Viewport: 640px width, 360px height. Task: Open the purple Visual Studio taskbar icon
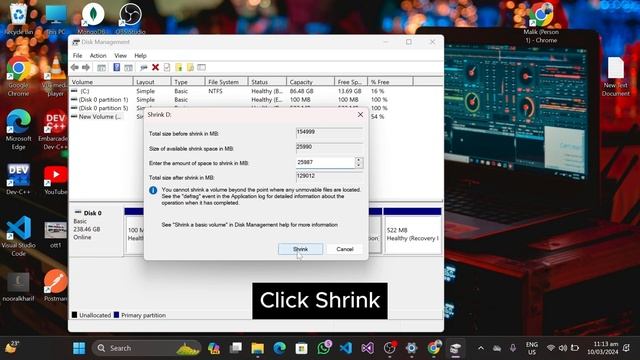point(367,348)
